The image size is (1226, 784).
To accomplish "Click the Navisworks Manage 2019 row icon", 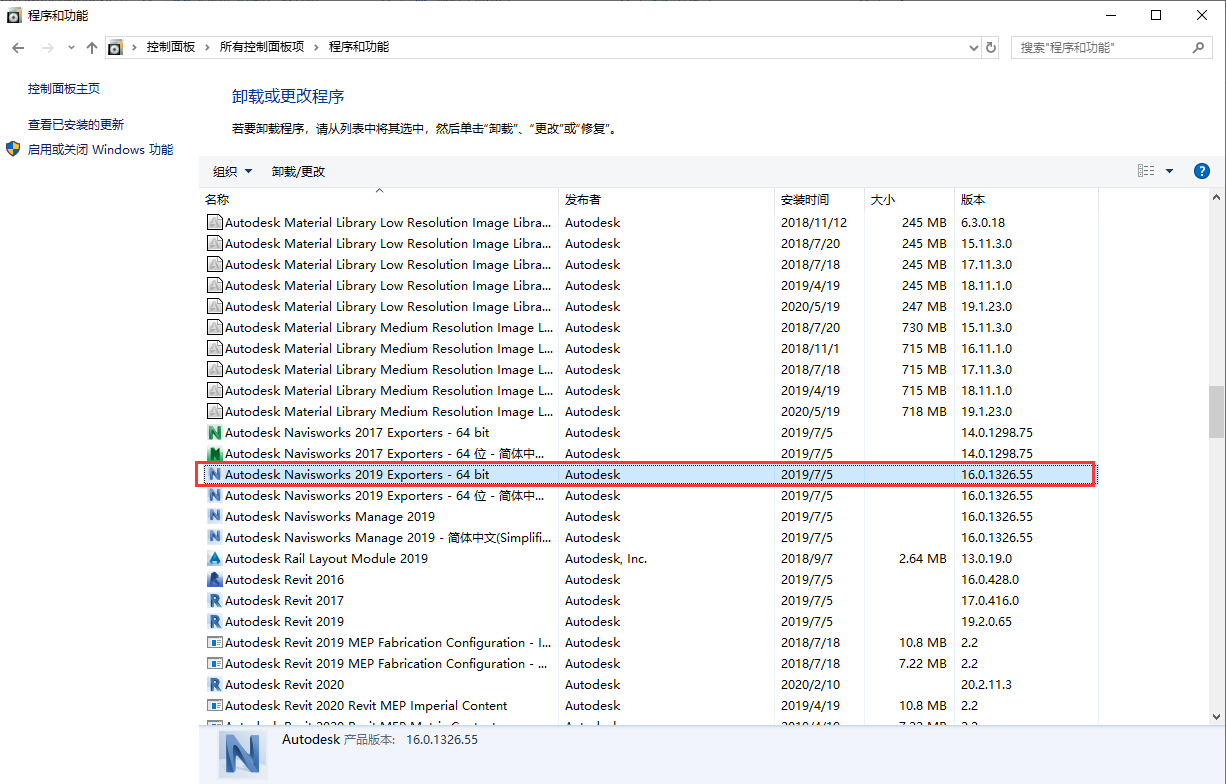I will (214, 517).
